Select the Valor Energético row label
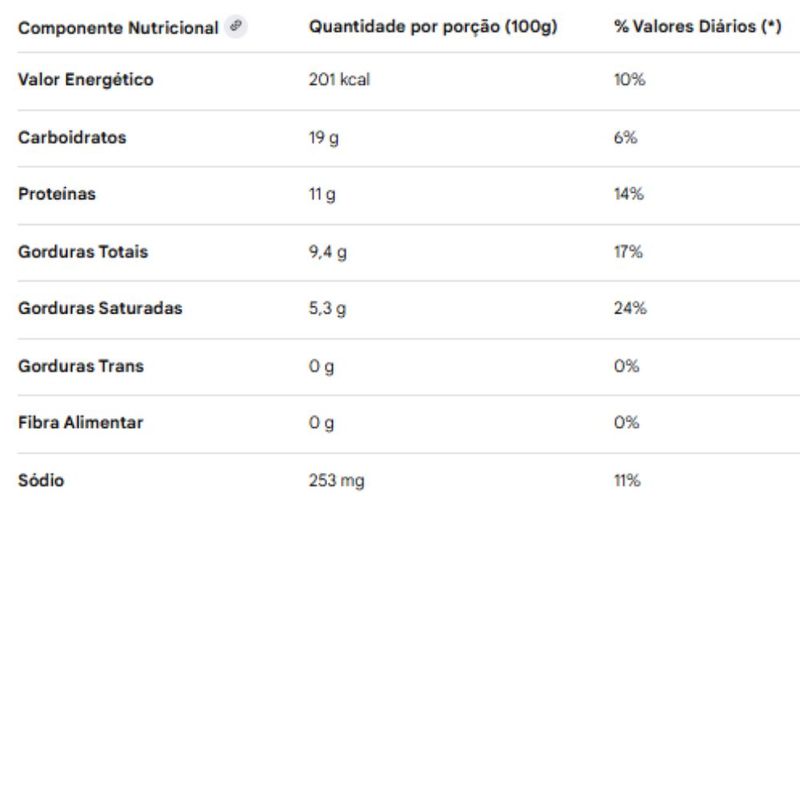Viewport: 800px width, 800px height. click(x=86, y=80)
